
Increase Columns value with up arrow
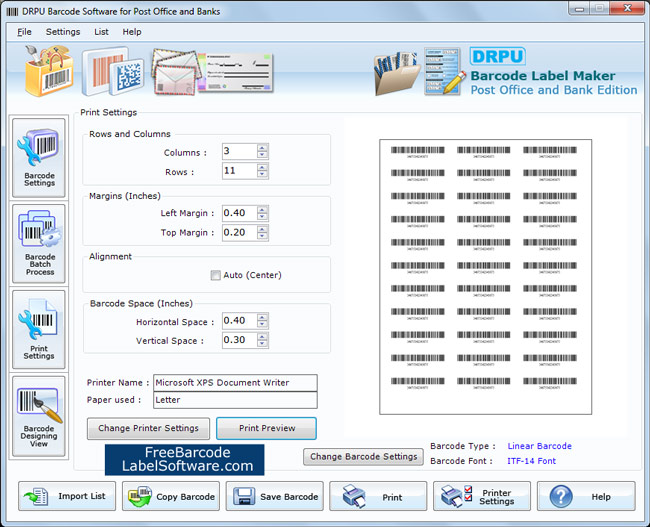pyautogui.click(x=262, y=148)
